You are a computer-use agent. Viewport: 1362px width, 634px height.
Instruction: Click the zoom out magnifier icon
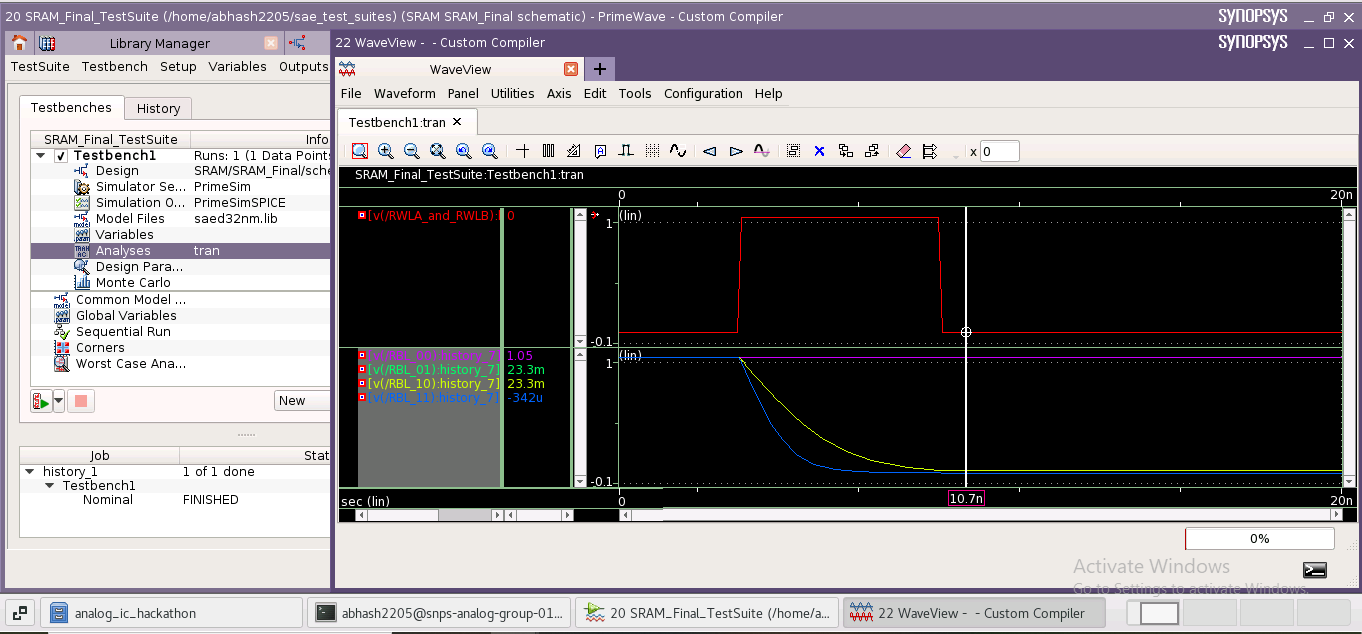(x=412, y=151)
